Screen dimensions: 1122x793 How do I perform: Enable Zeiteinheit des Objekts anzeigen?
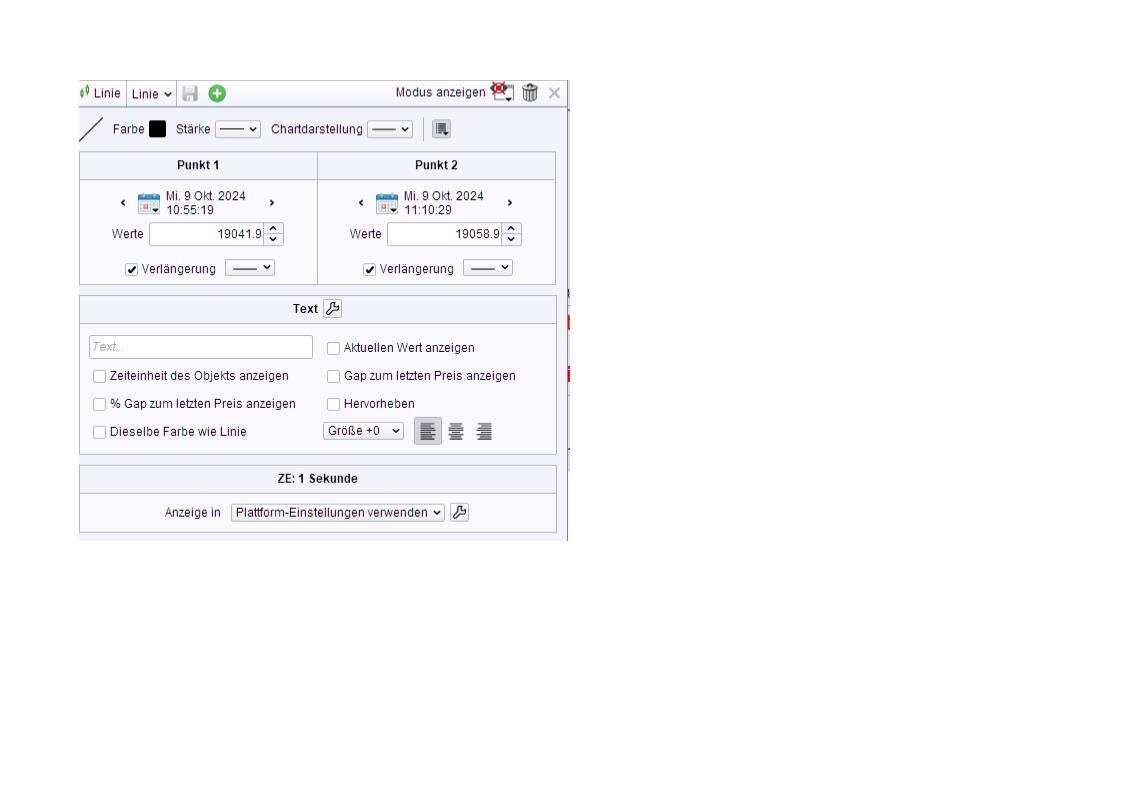click(99, 376)
